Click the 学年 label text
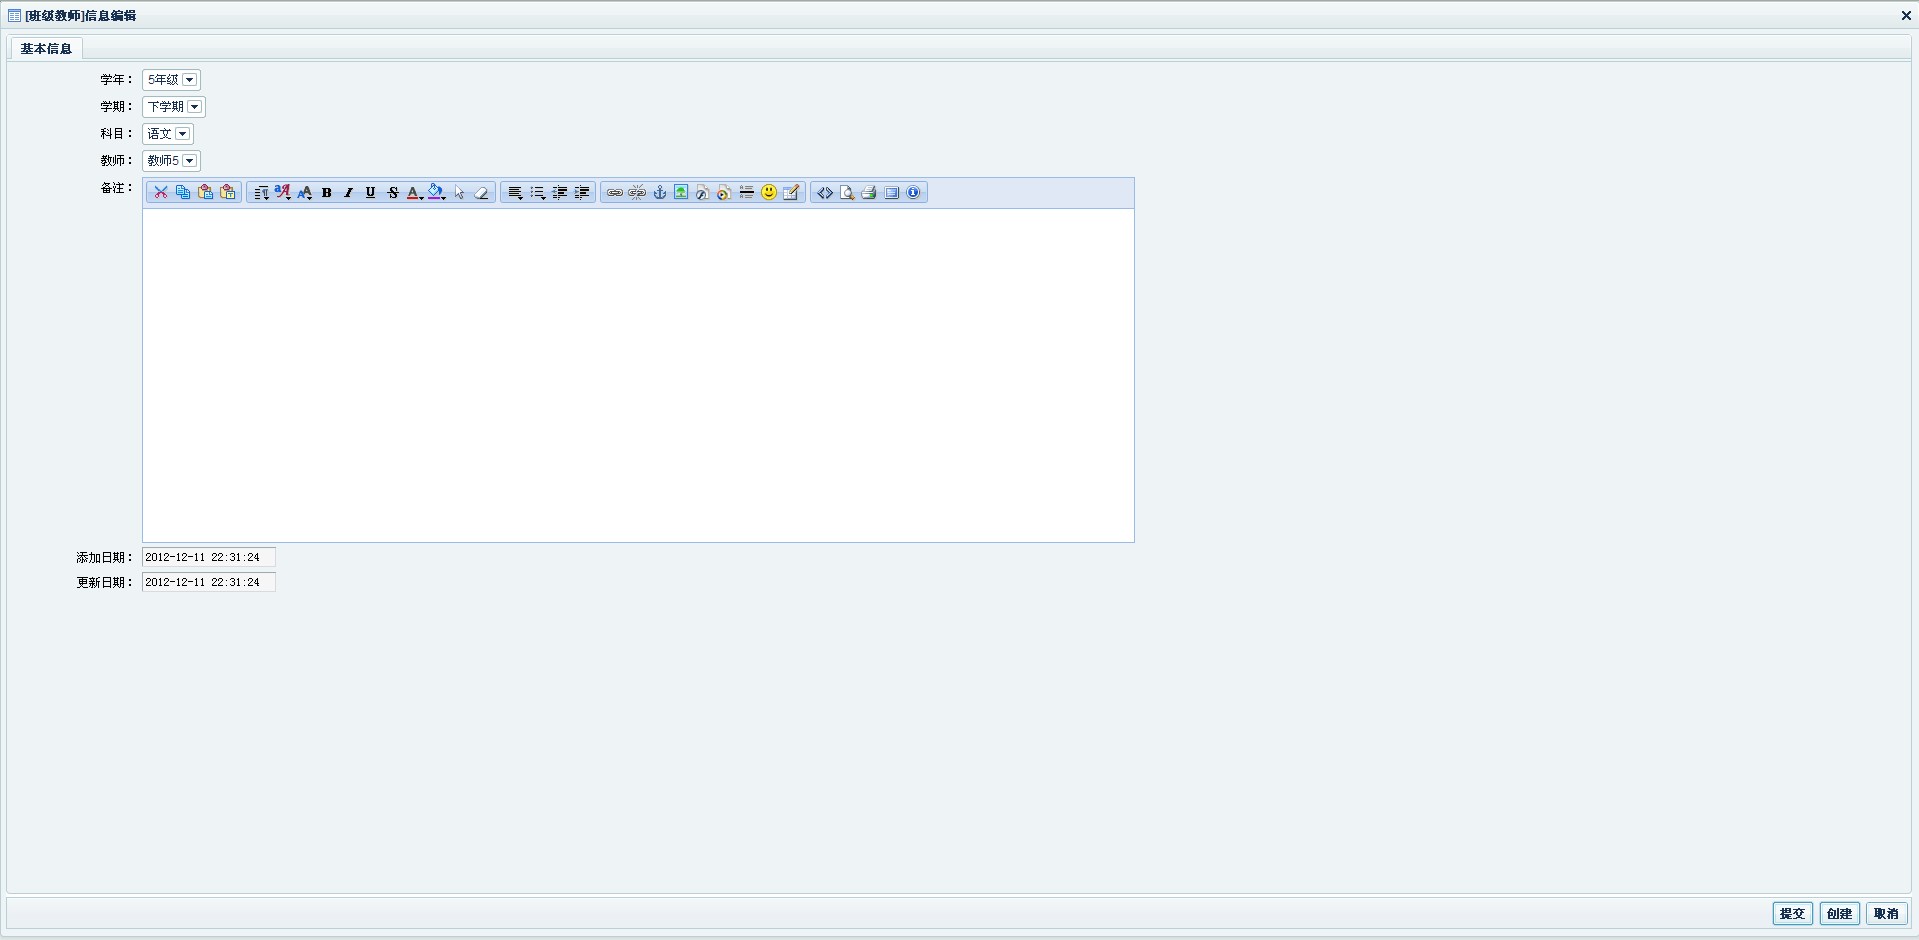 (x=116, y=80)
